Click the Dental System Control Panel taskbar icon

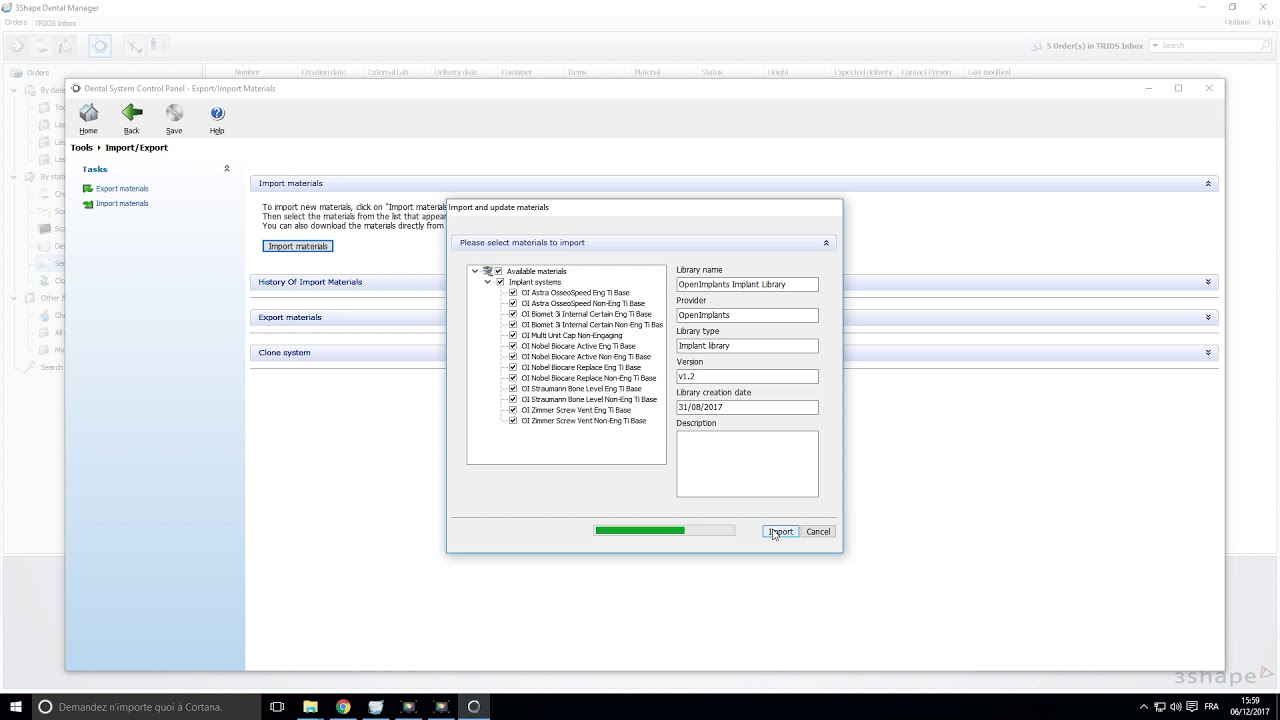(x=474, y=707)
